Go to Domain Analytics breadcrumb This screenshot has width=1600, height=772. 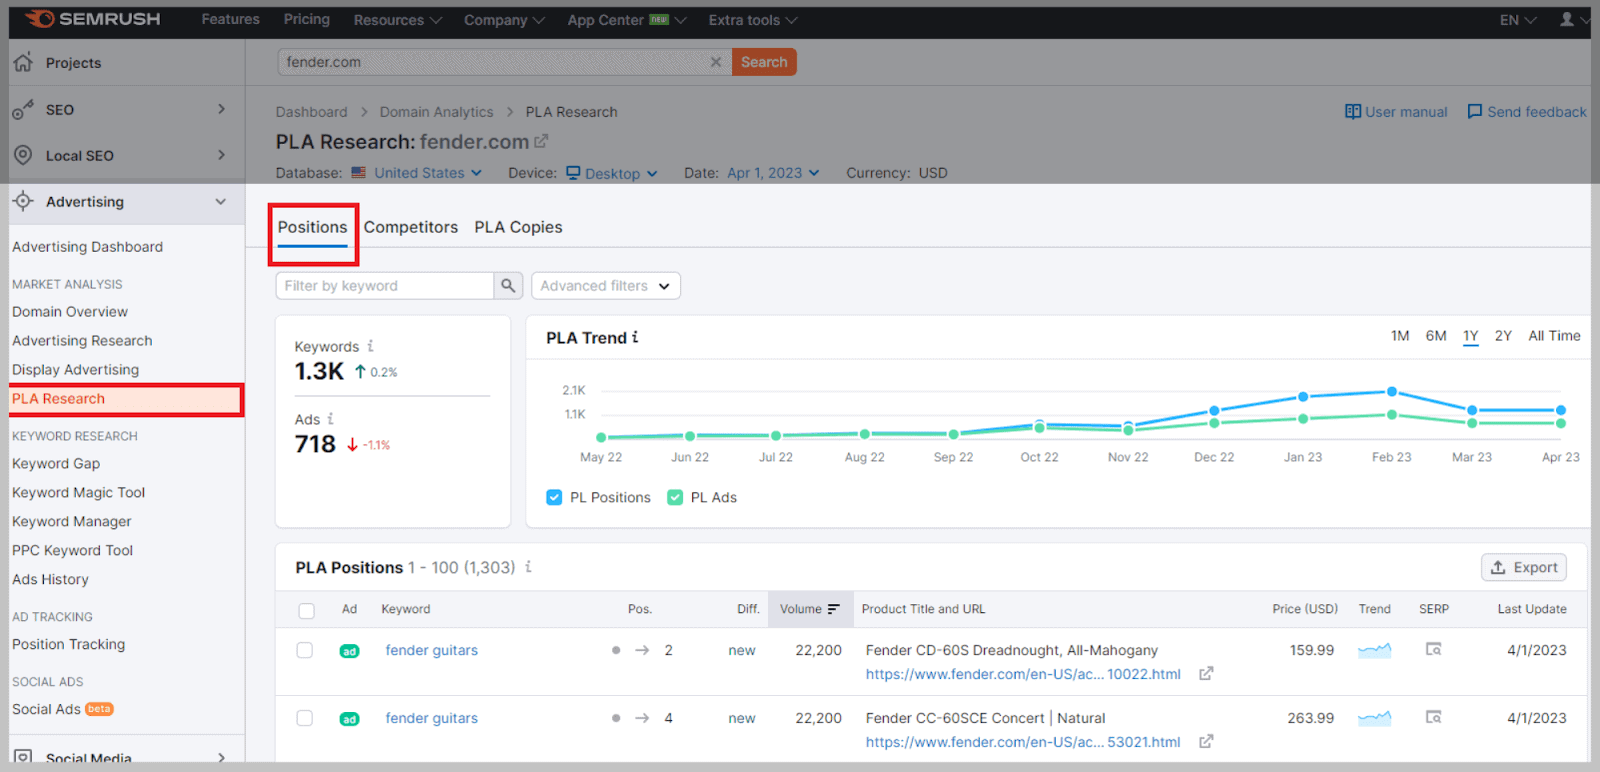436,112
